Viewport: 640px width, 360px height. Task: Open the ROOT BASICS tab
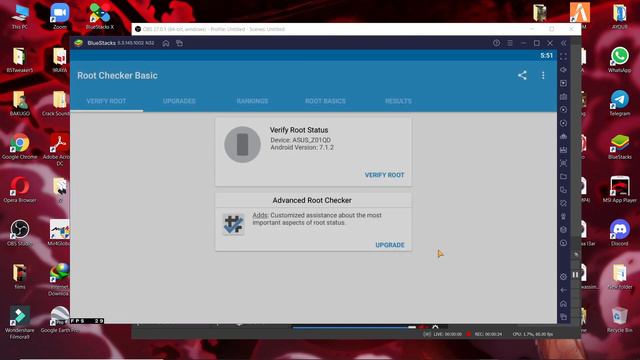tap(325, 101)
